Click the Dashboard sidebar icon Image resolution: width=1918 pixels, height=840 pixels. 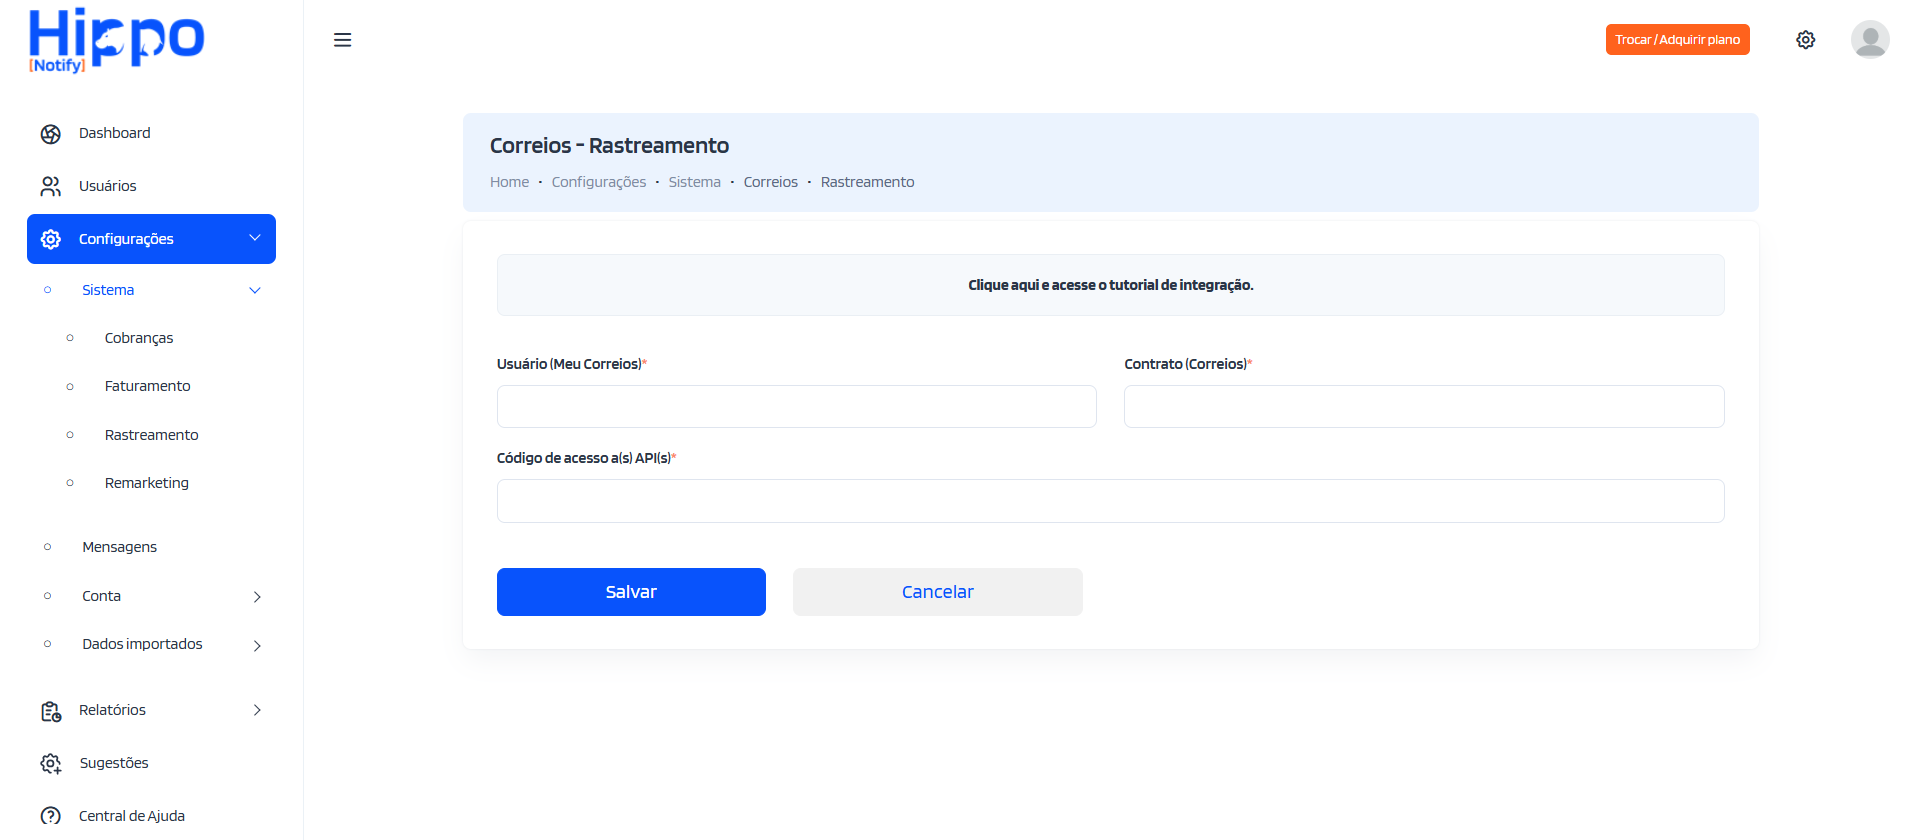[x=51, y=134]
